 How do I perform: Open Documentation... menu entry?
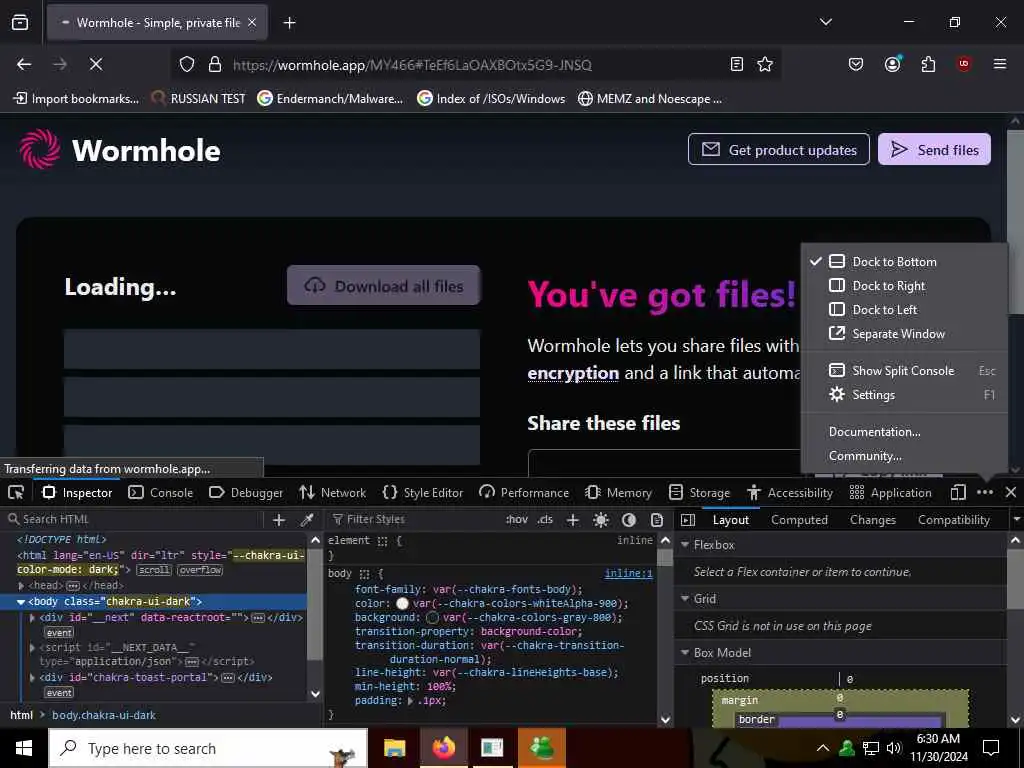click(x=904, y=432)
